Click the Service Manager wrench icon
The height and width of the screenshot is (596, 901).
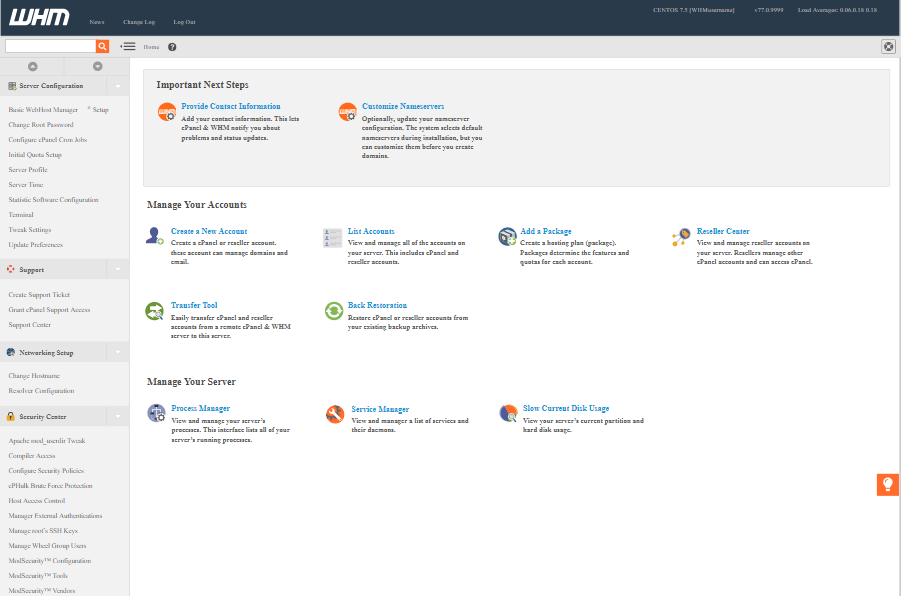point(334,413)
